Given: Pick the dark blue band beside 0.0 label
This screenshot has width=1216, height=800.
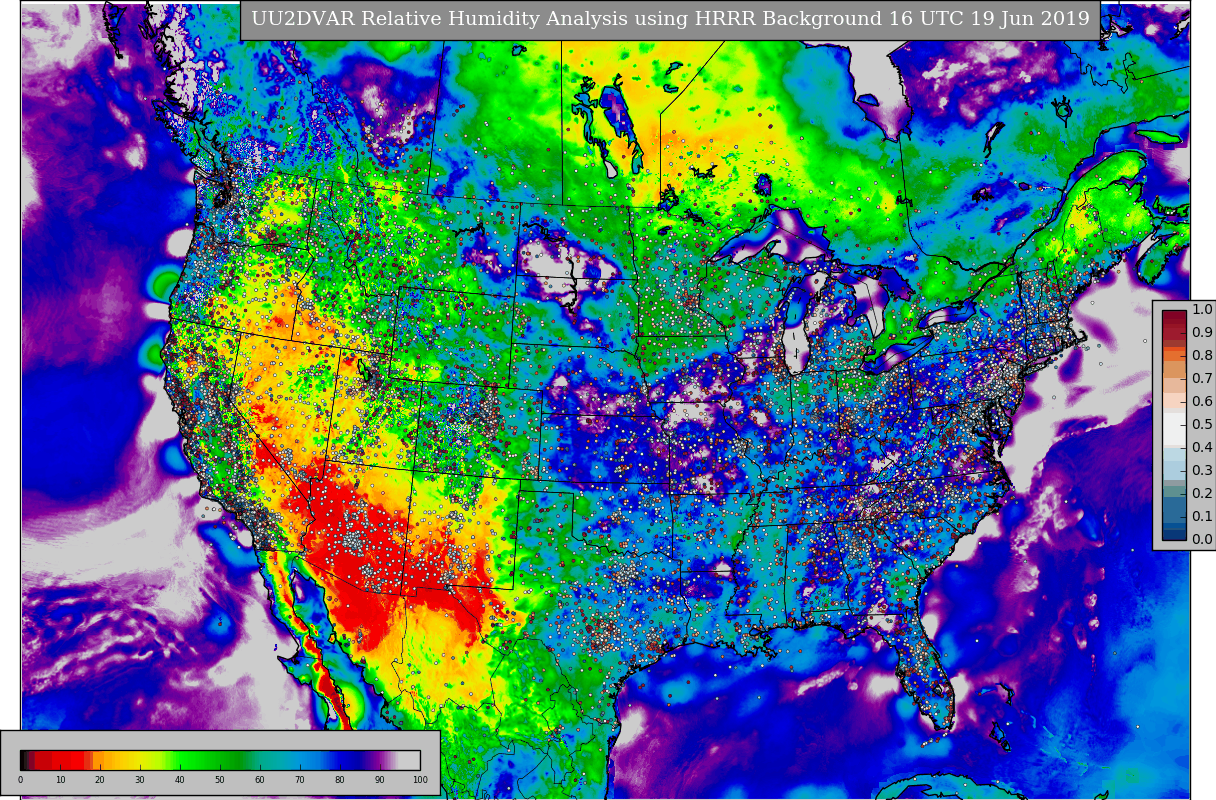Looking at the screenshot, I should tap(1174, 534).
